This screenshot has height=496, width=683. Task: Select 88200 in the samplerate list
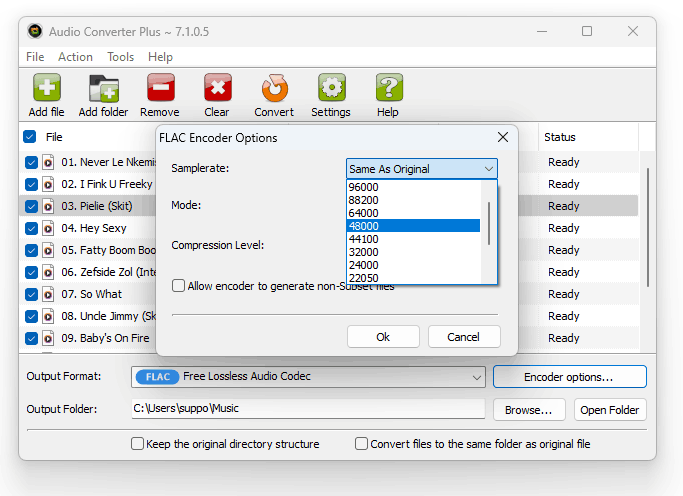click(413, 200)
